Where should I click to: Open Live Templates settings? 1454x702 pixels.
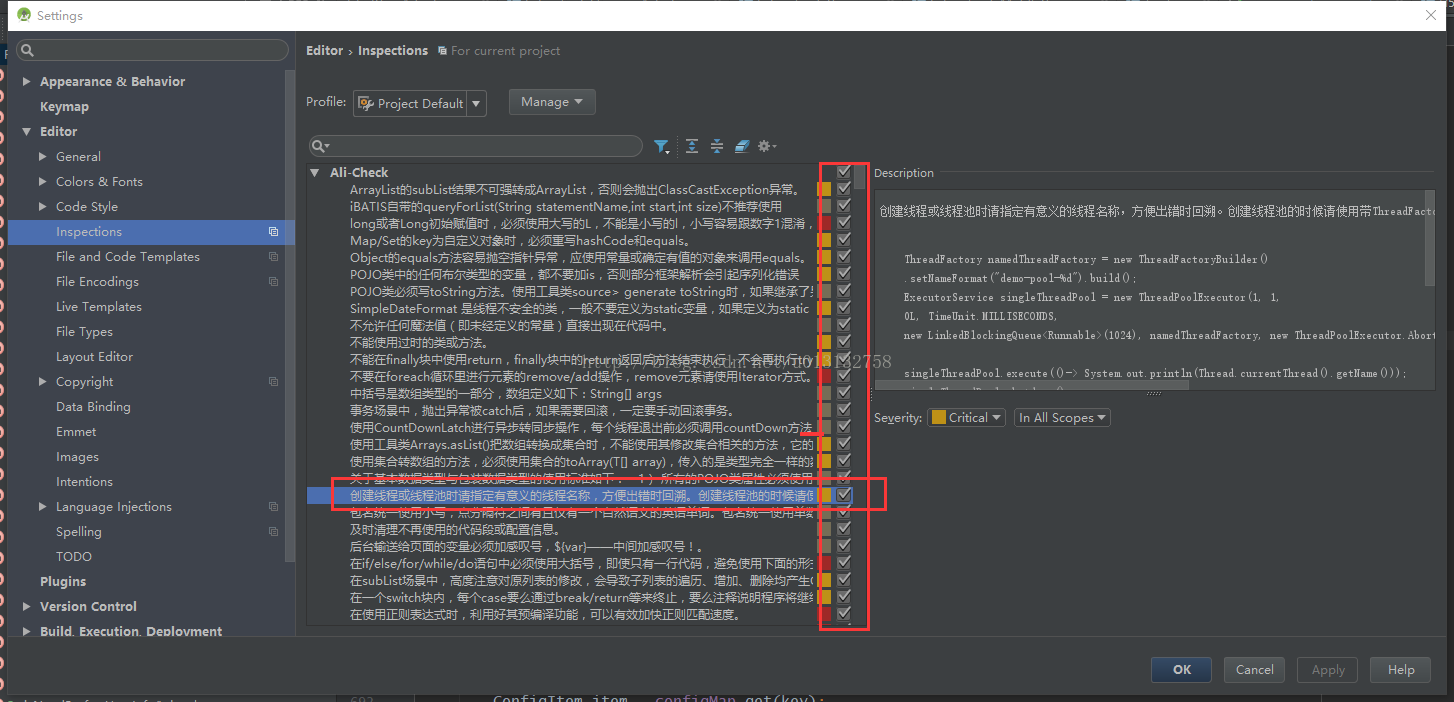pyautogui.click(x=99, y=307)
